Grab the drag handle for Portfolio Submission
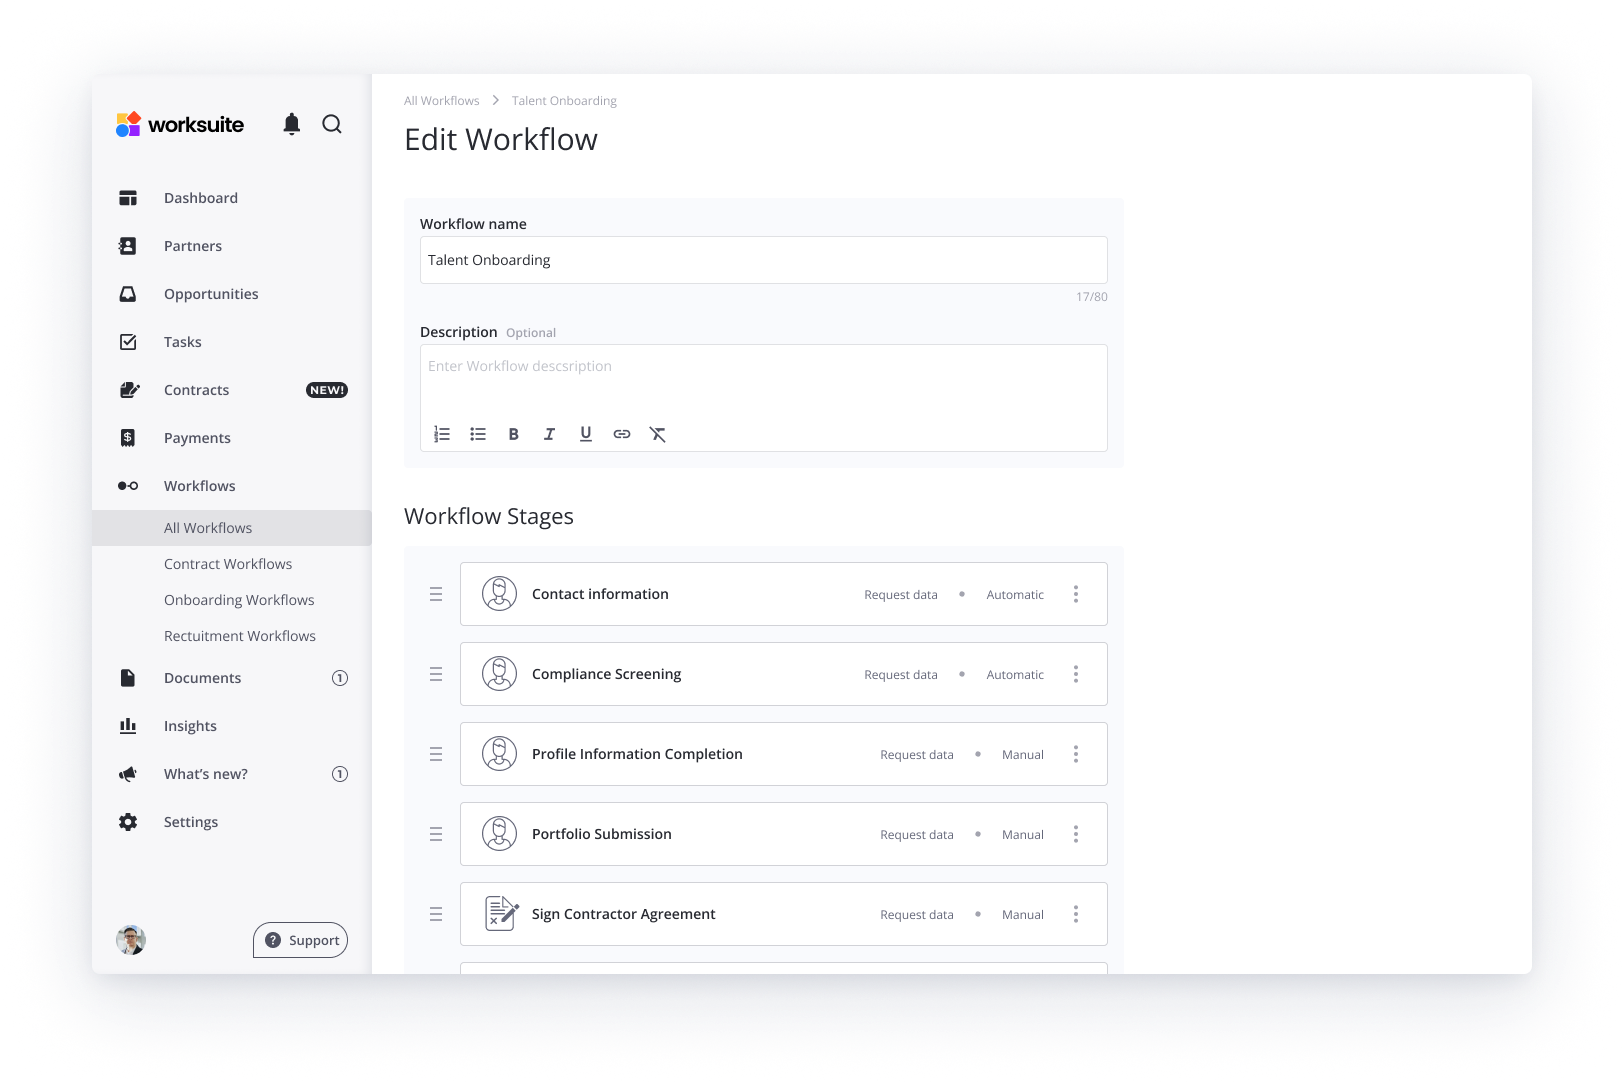 [436, 834]
